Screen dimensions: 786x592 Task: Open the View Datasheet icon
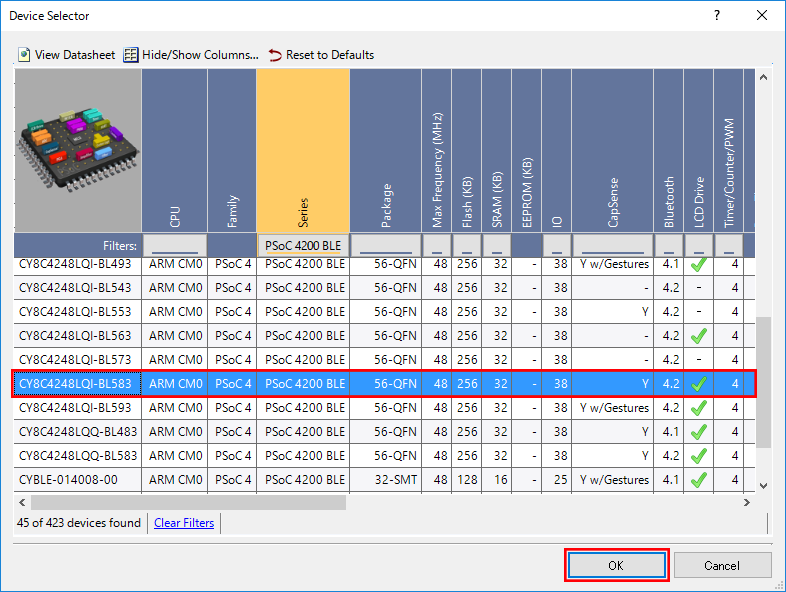[24, 55]
